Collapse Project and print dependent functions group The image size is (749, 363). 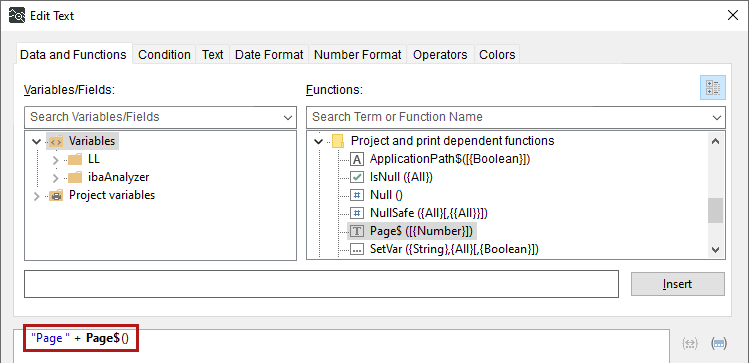tap(319, 141)
